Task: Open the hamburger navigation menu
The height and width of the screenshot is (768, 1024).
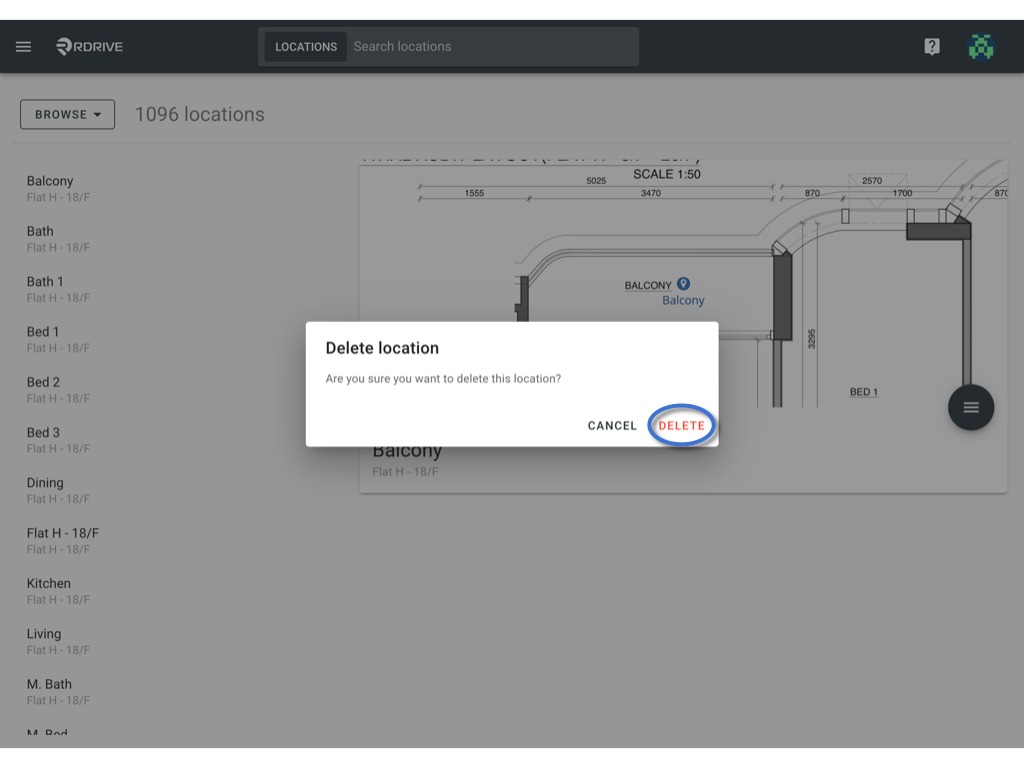Action: coord(24,46)
